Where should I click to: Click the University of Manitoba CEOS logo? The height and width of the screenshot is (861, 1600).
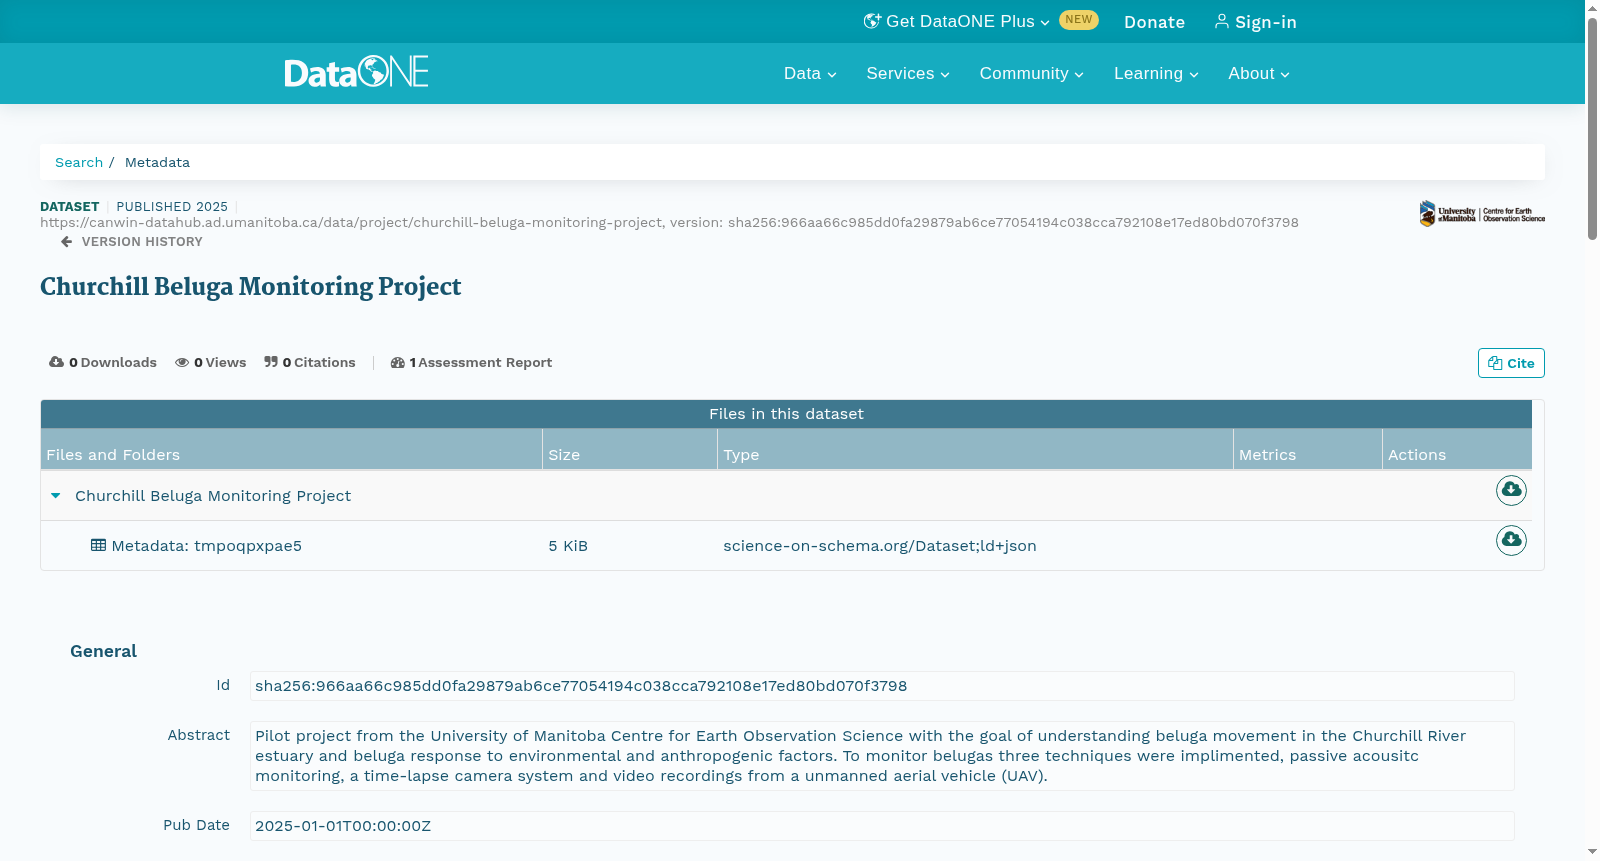point(1482,213)
